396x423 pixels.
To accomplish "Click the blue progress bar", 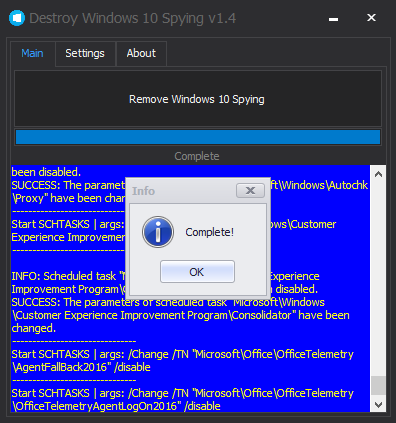I will pos(198,137).
